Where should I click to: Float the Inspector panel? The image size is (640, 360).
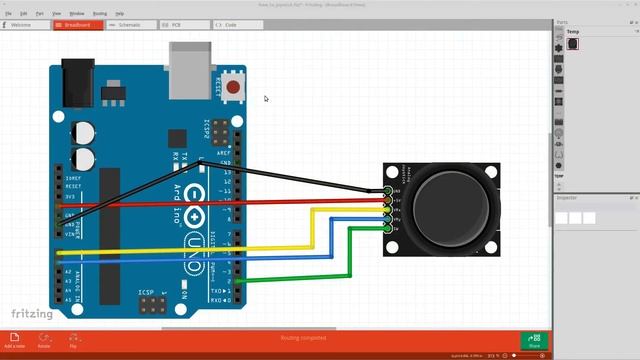tap(631, 198)
